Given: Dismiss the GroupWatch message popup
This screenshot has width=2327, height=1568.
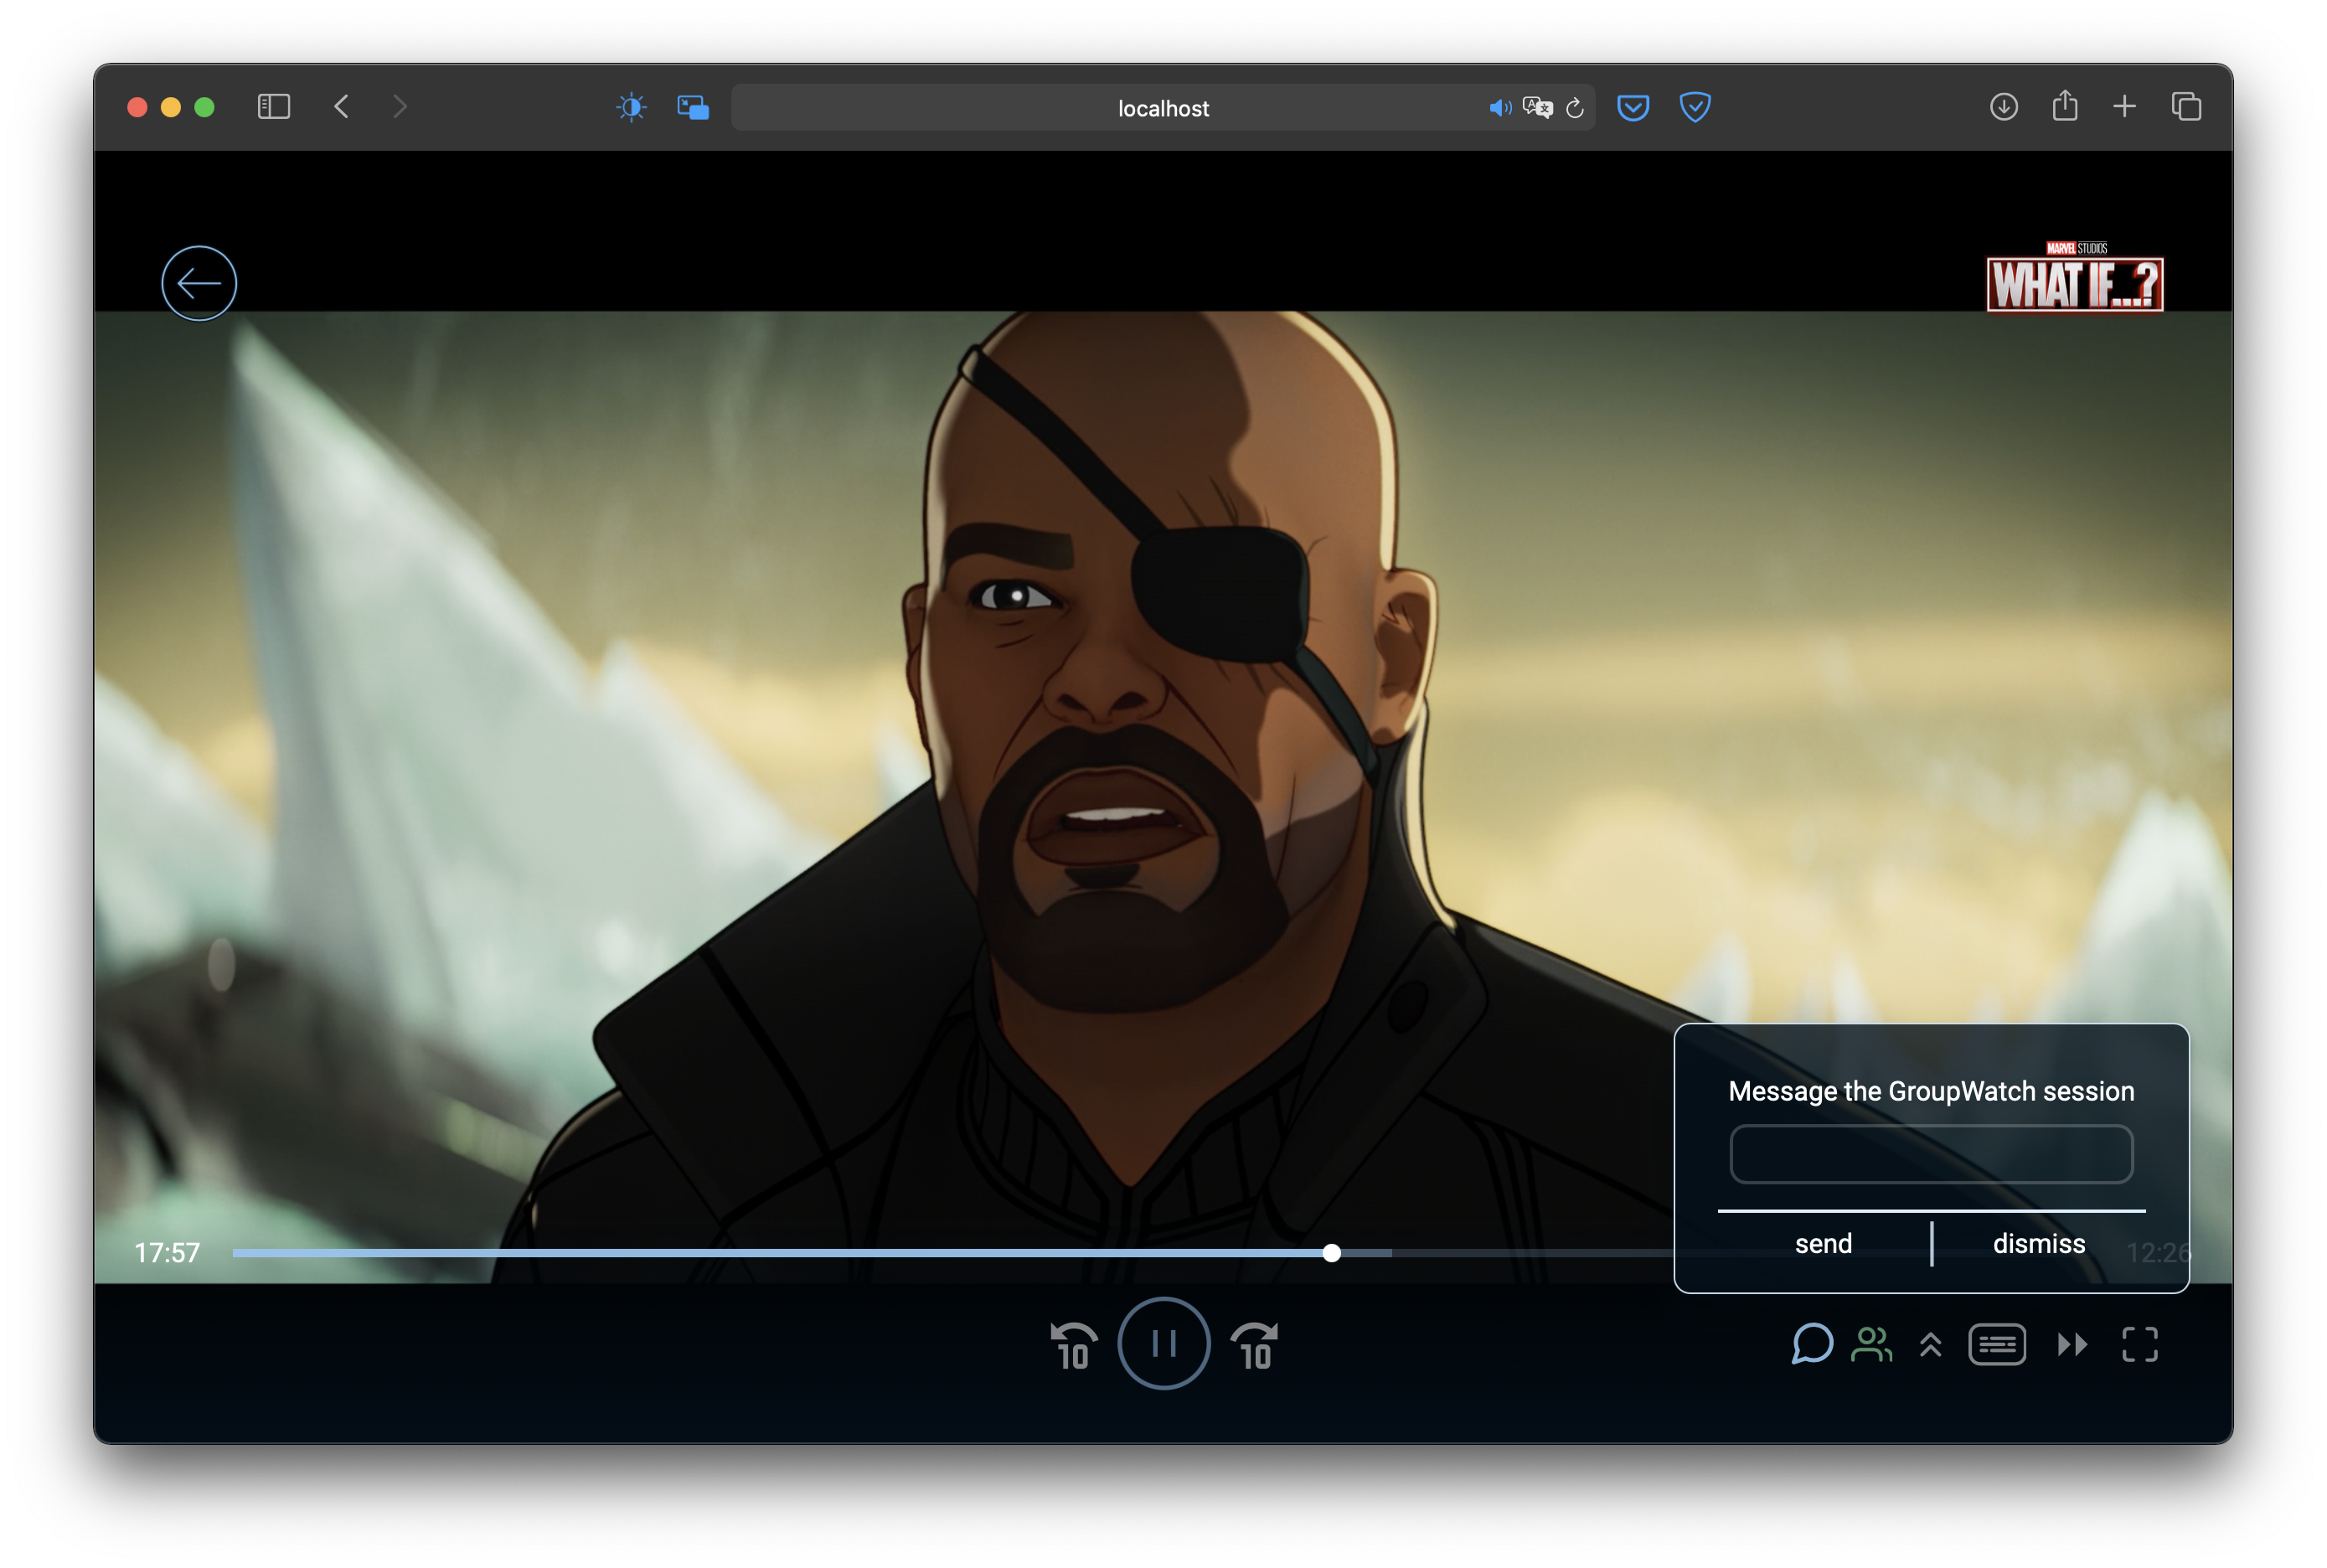Looking at the screenshot, I should click(x=2038, y=1243).
